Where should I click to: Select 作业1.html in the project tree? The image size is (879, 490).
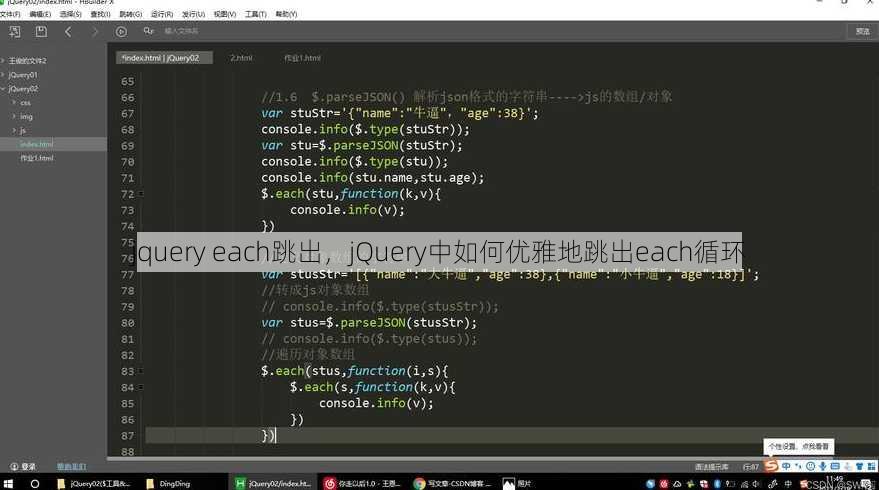click(x=37, y=158)
